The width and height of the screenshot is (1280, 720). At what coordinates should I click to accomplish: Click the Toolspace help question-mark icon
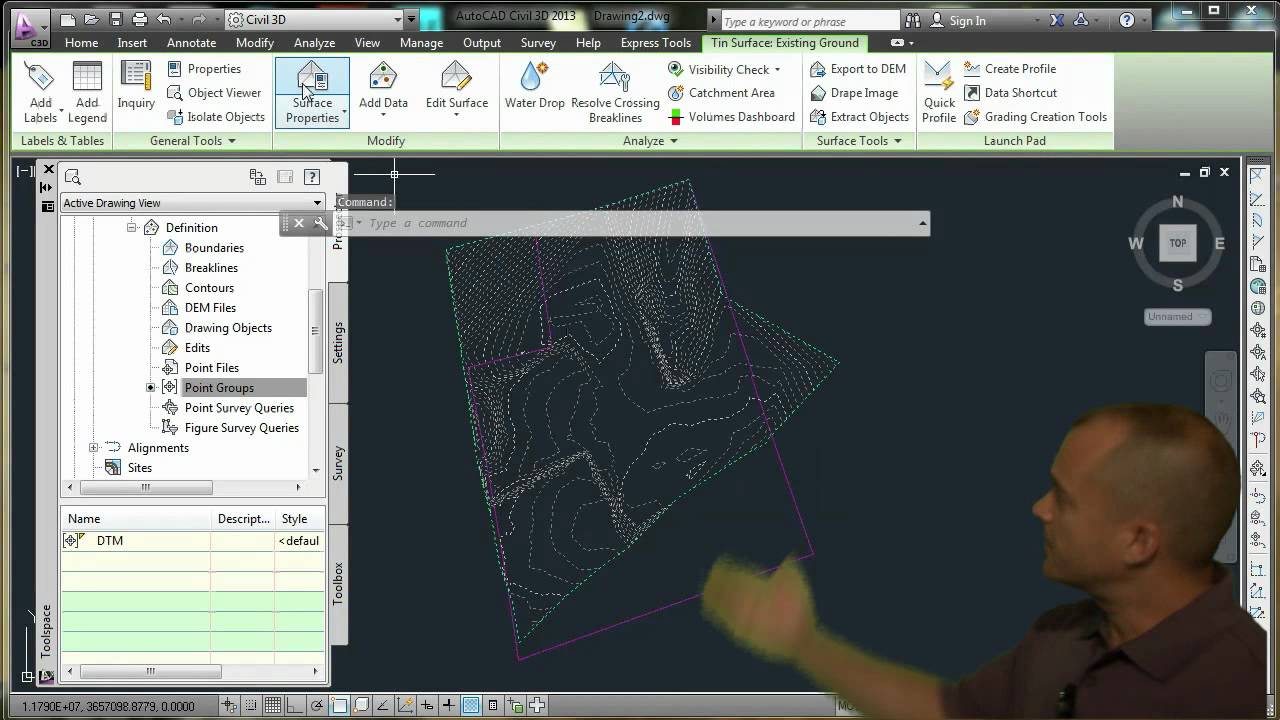(x=311, y=177)
